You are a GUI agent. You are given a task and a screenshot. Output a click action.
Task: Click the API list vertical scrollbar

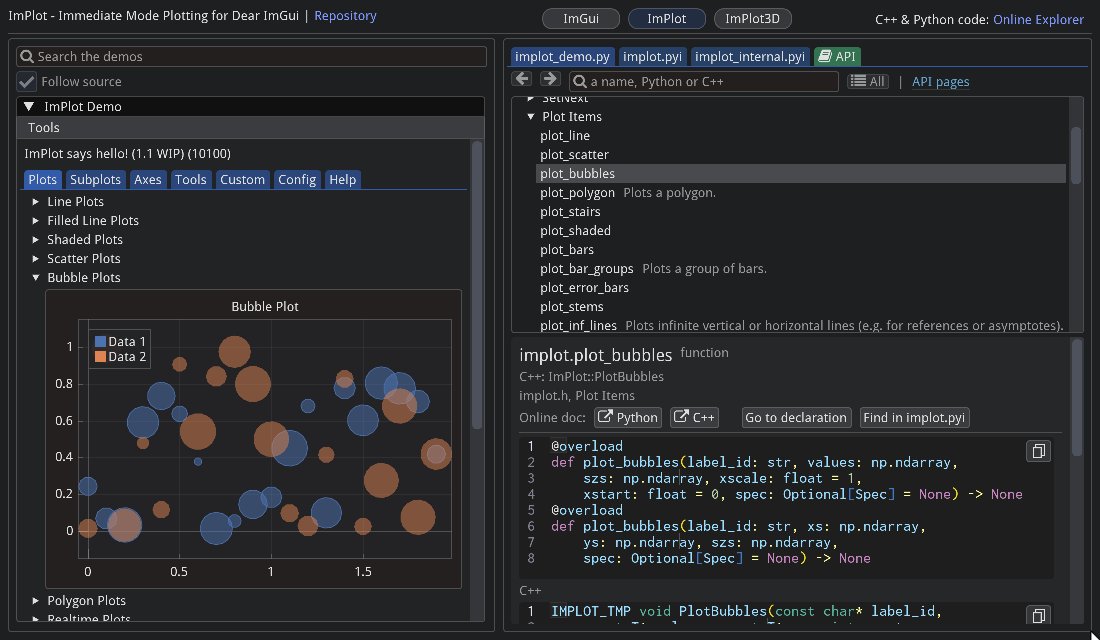click(x=1075, y=156)
